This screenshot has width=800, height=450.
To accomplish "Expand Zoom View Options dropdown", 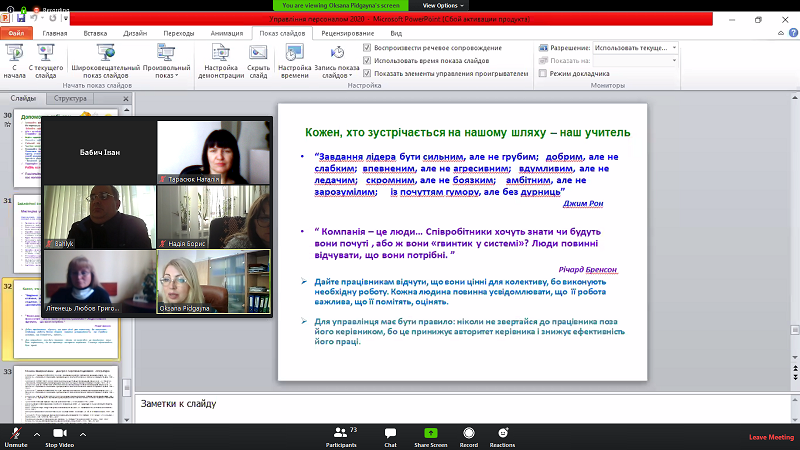I will click(443, 5).
